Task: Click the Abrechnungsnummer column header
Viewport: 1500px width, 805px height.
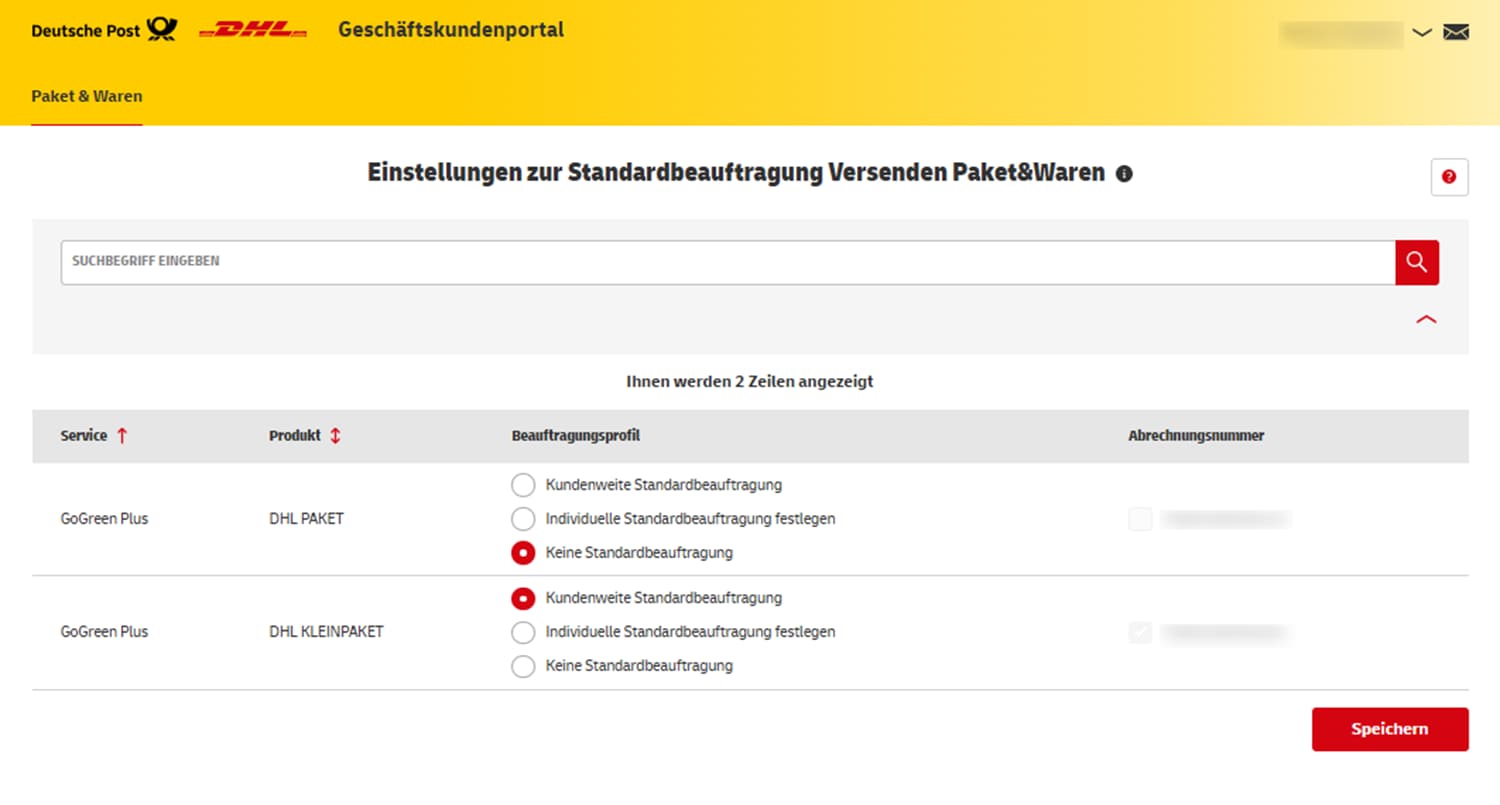Action: tap(1196, 436)
